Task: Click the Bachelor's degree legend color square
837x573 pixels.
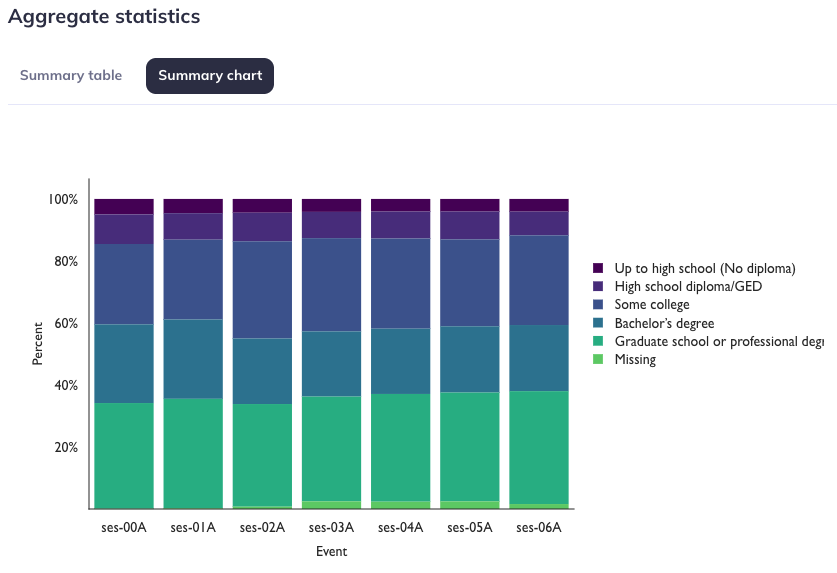Action: pyautogui.click(x=598, y=323)
